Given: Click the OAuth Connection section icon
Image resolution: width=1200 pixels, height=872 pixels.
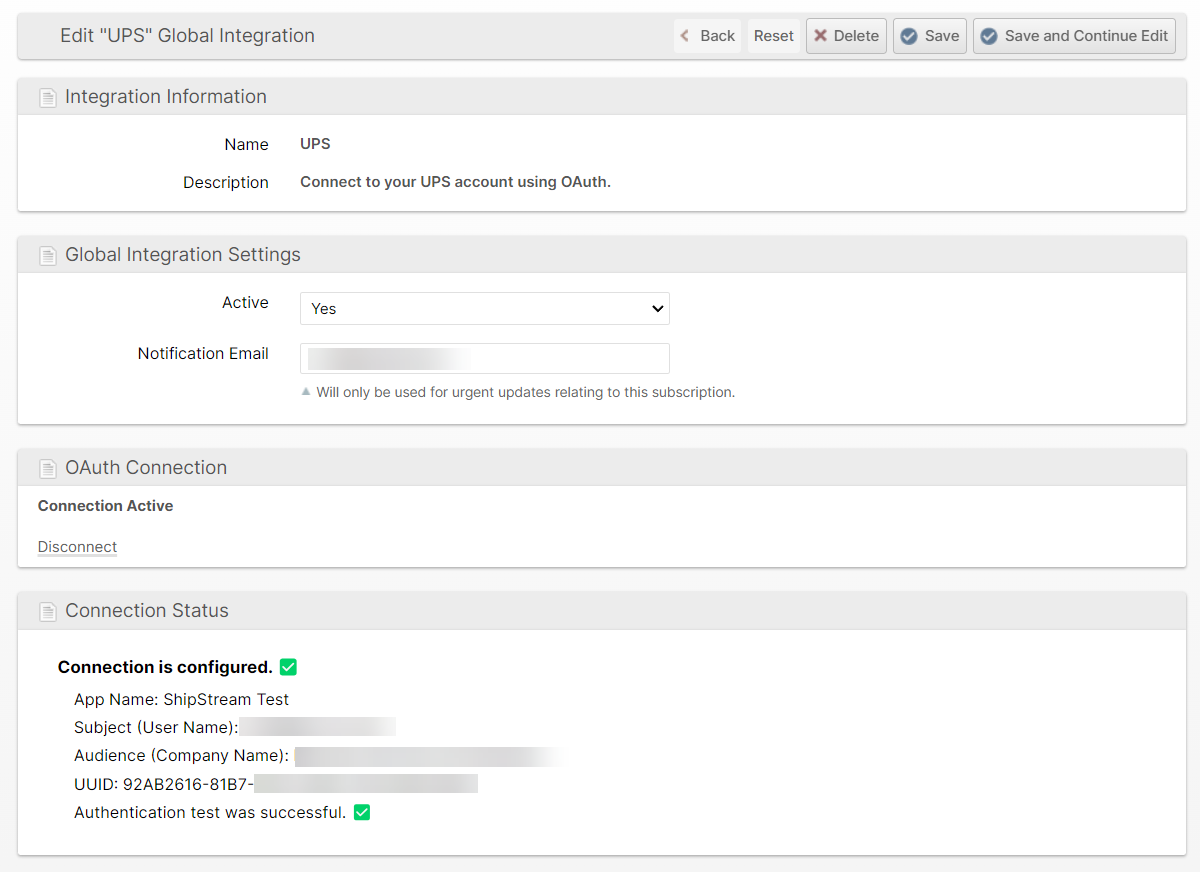Looking at the screenshot, I should click(47, 469).
